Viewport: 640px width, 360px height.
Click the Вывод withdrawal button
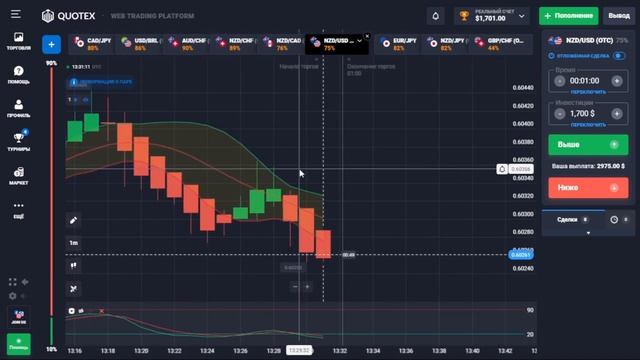[619, 16]
